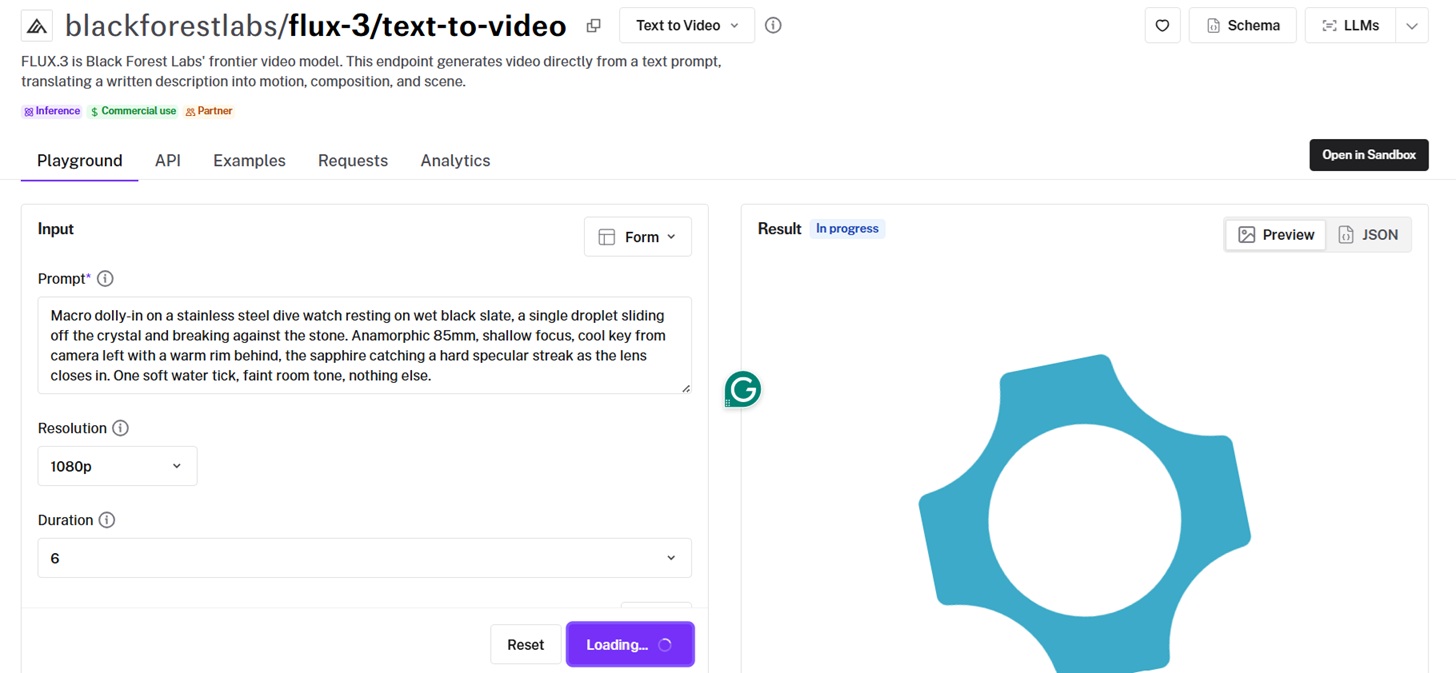This screenshot has width=1456, height=673.
Task: Favorite the model with heart icon
Action: tap(1162, 25)
